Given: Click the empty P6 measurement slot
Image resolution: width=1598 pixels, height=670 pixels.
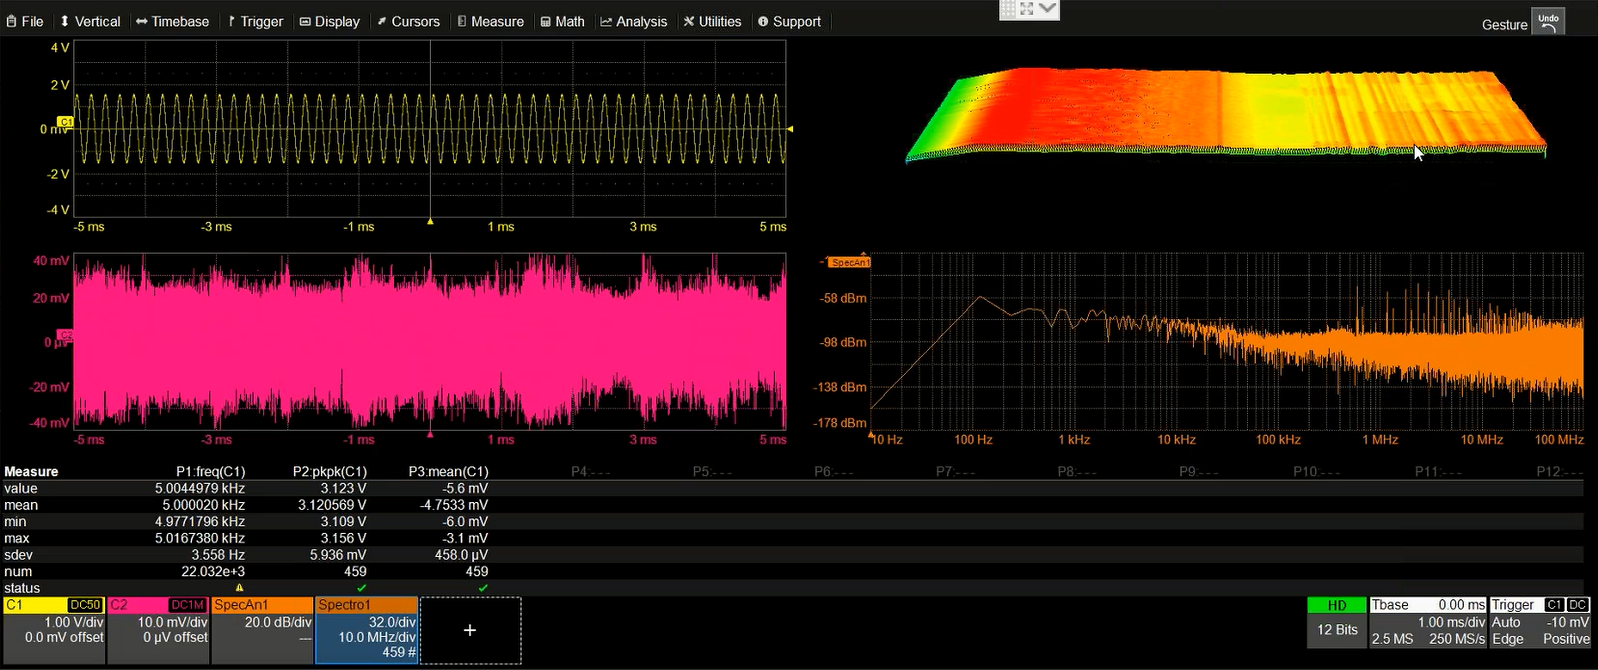Looking at the screenshot, I should click(834, 471).
